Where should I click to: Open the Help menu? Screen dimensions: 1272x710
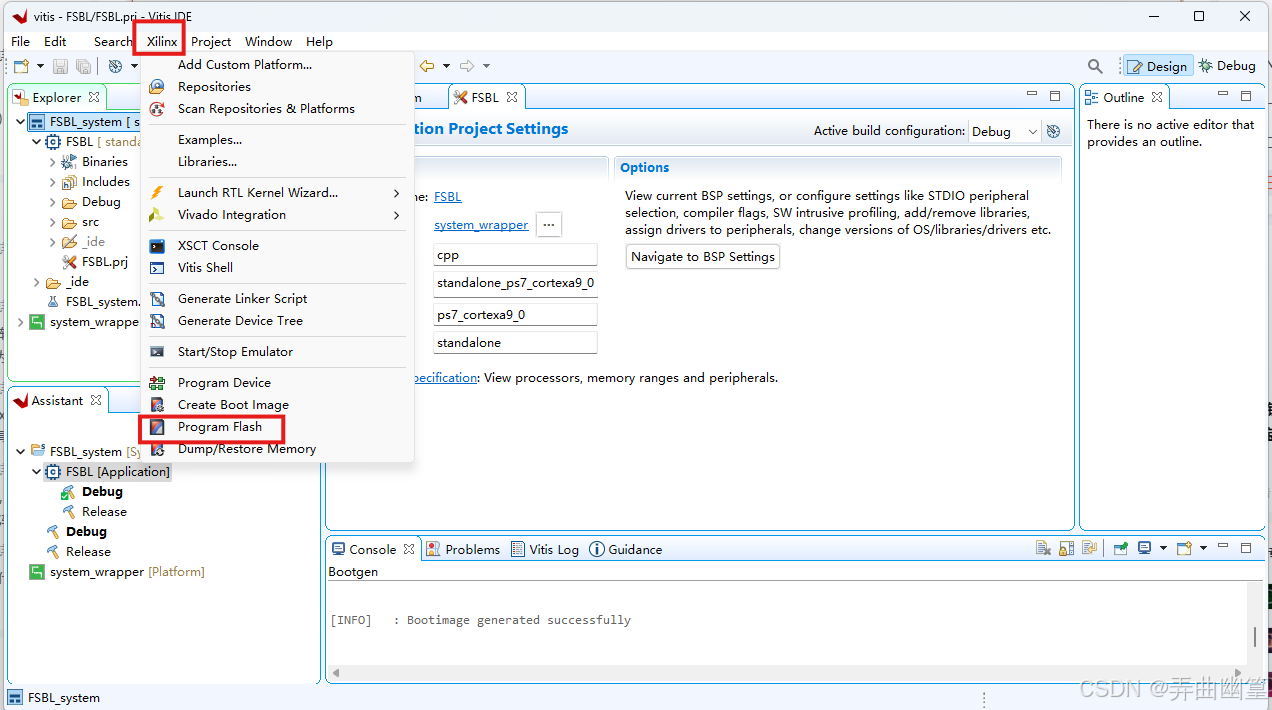tap(319, 41)
